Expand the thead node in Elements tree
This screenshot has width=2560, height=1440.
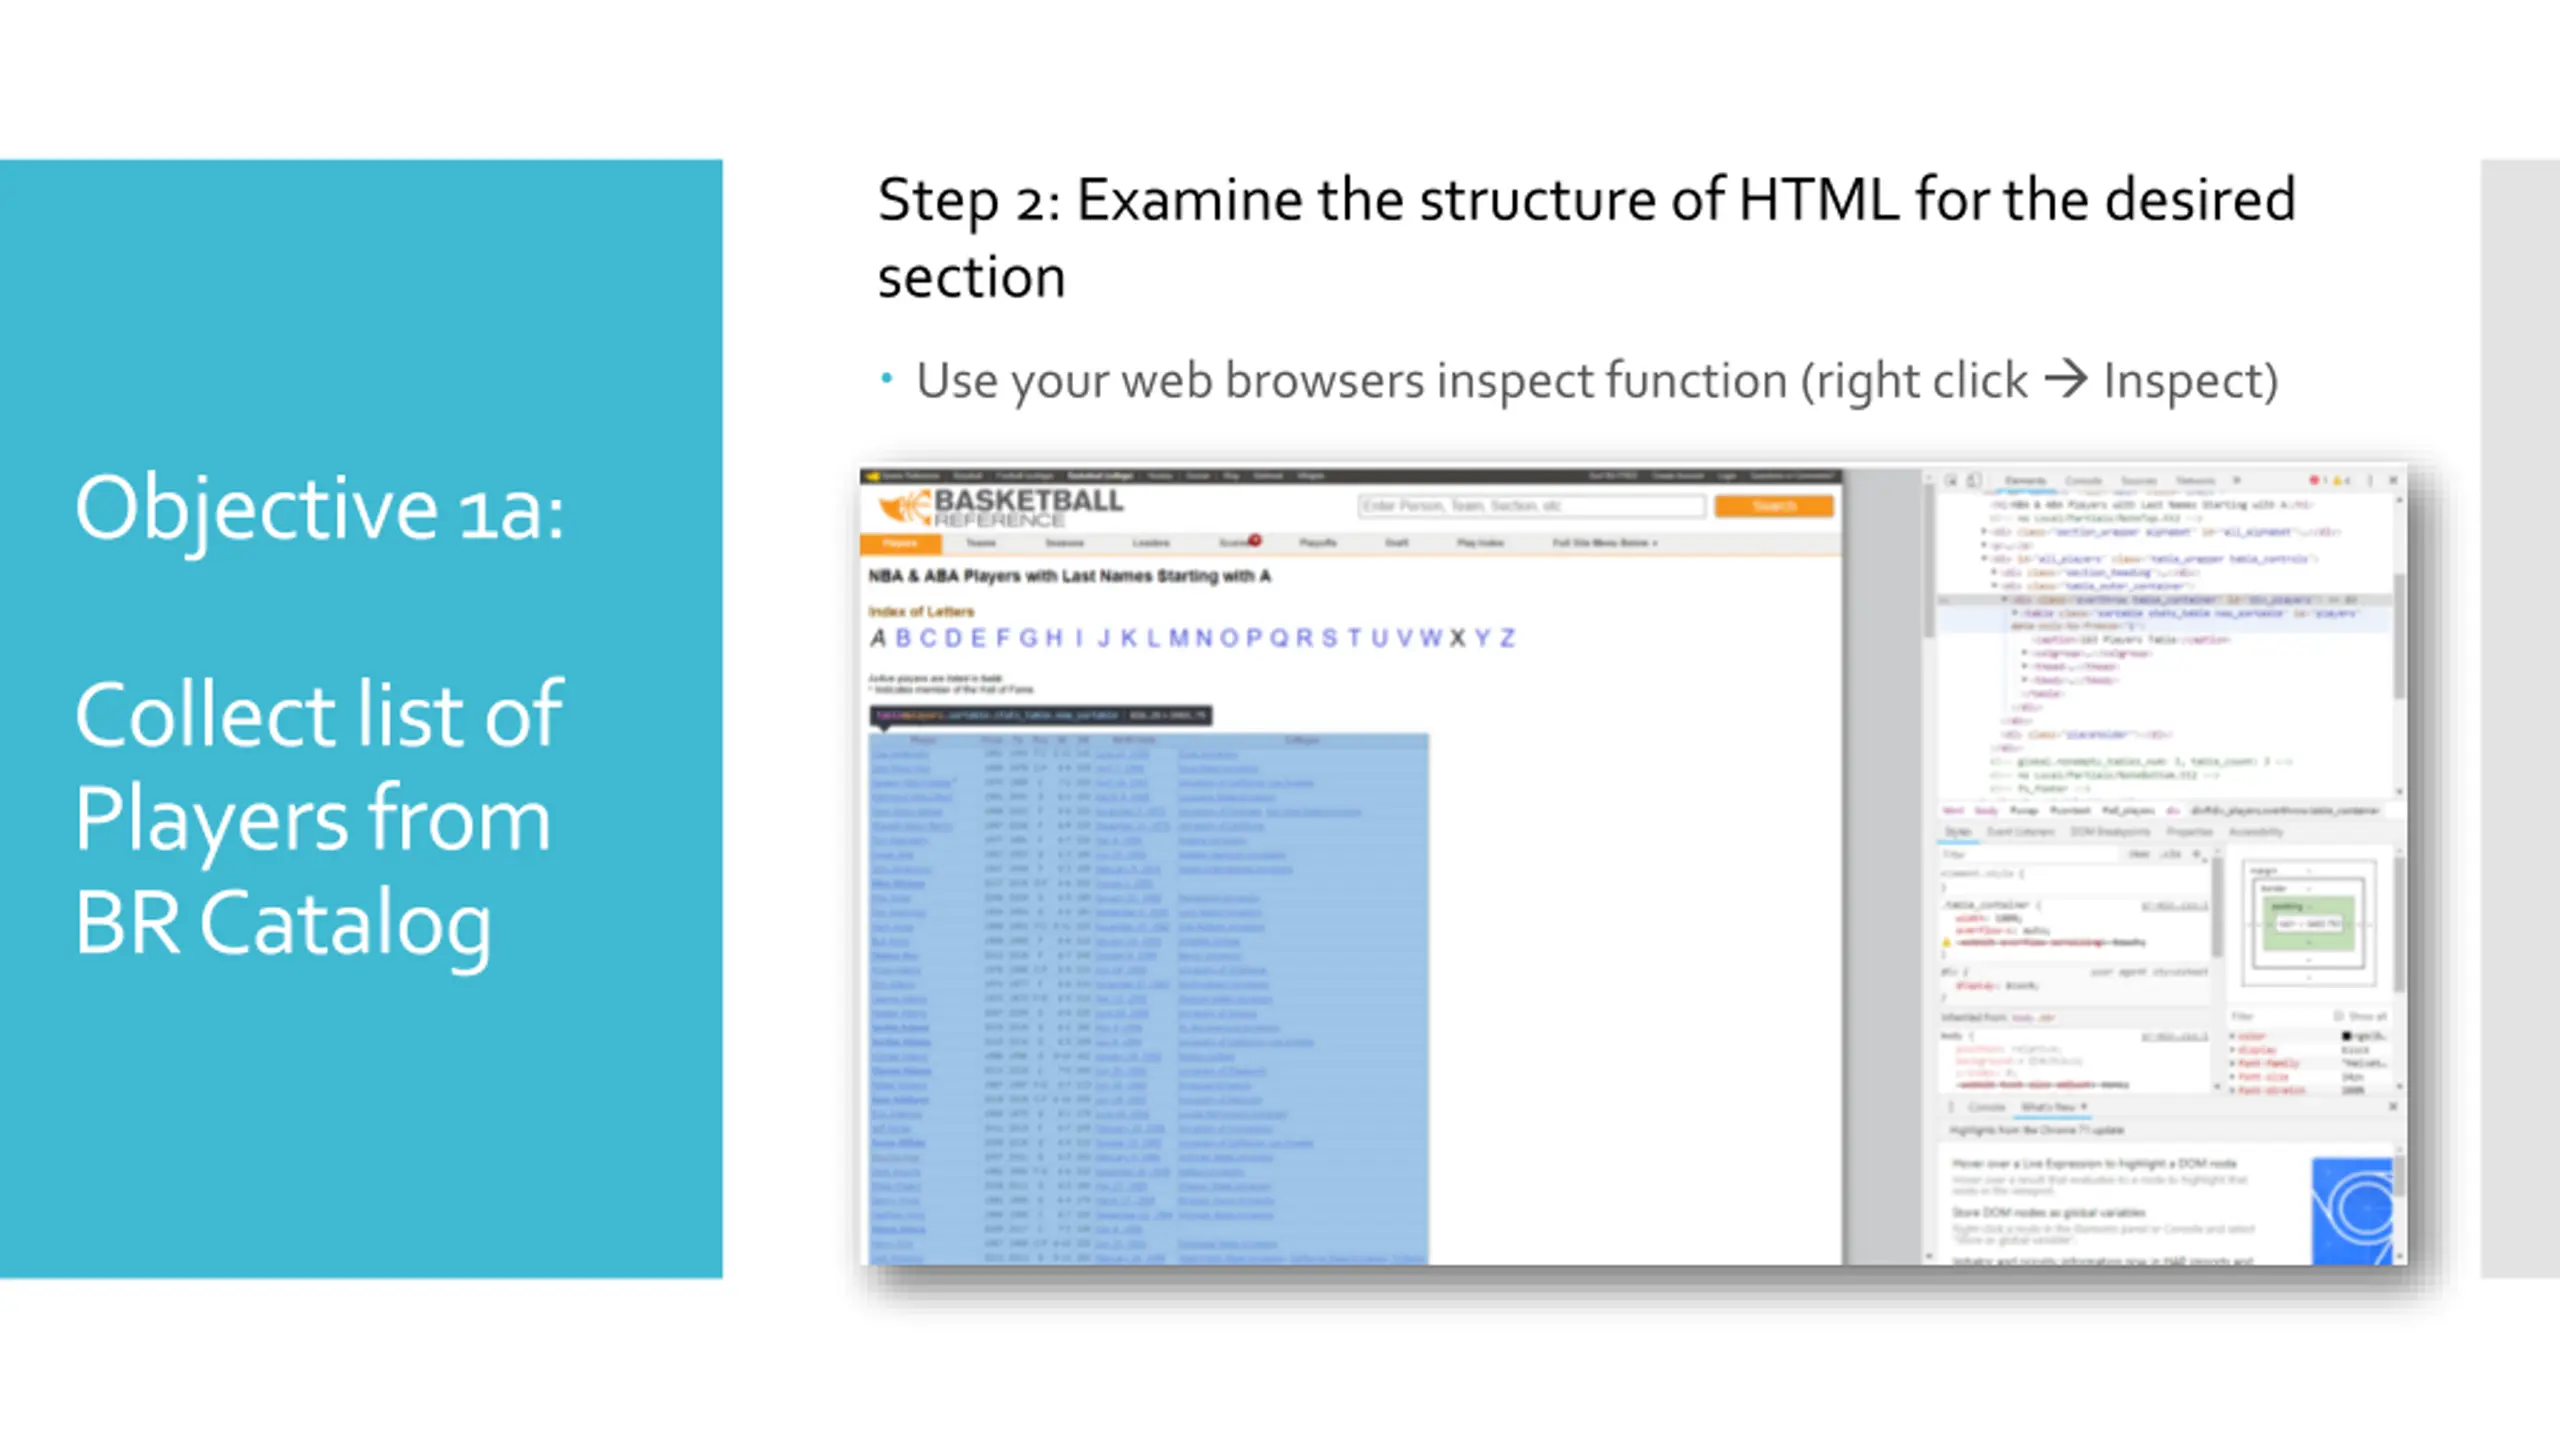point(2024,666)
